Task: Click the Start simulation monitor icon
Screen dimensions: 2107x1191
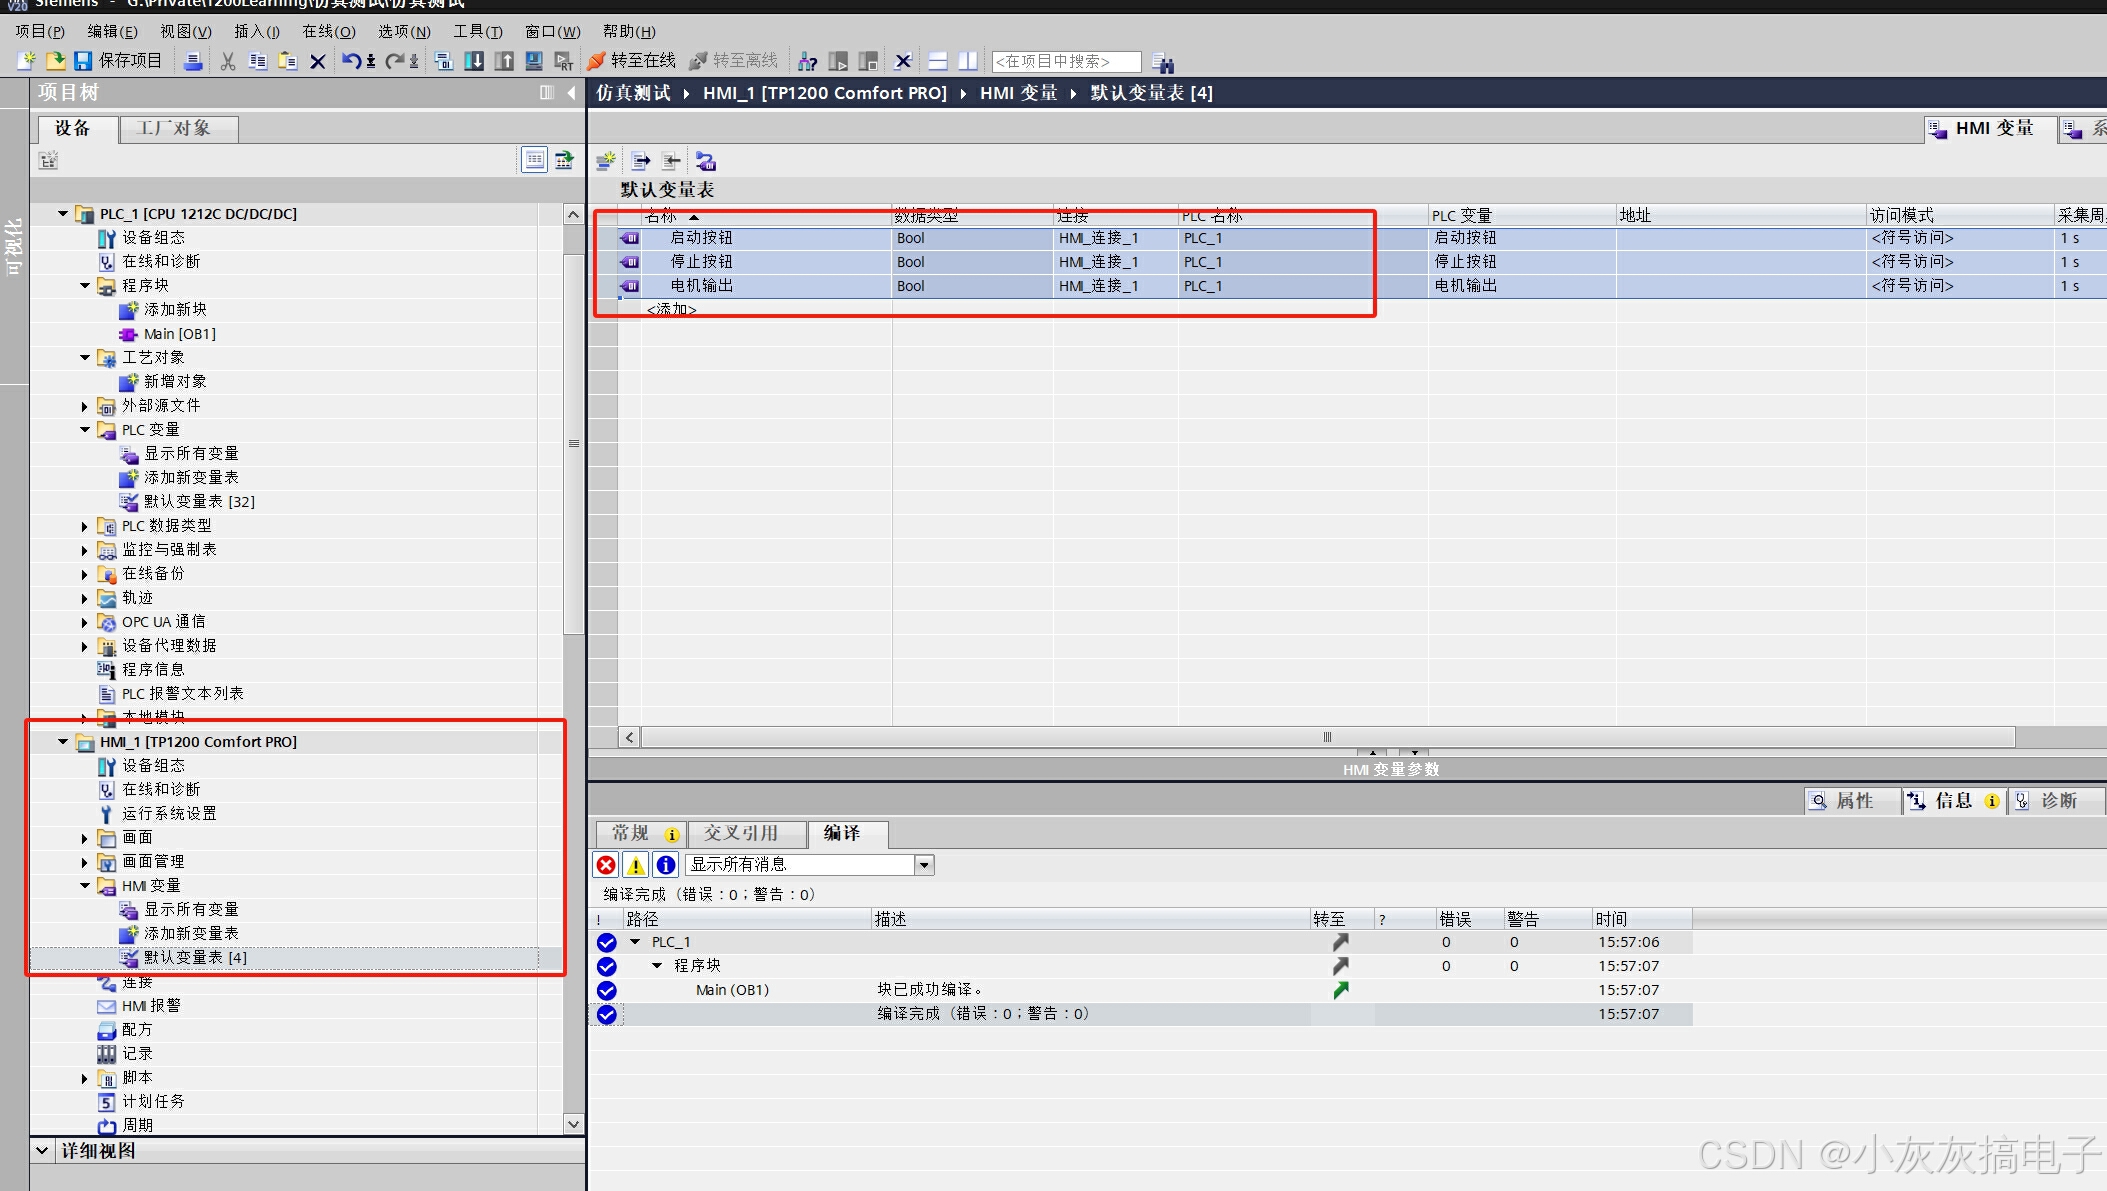Action: point(534,61)
